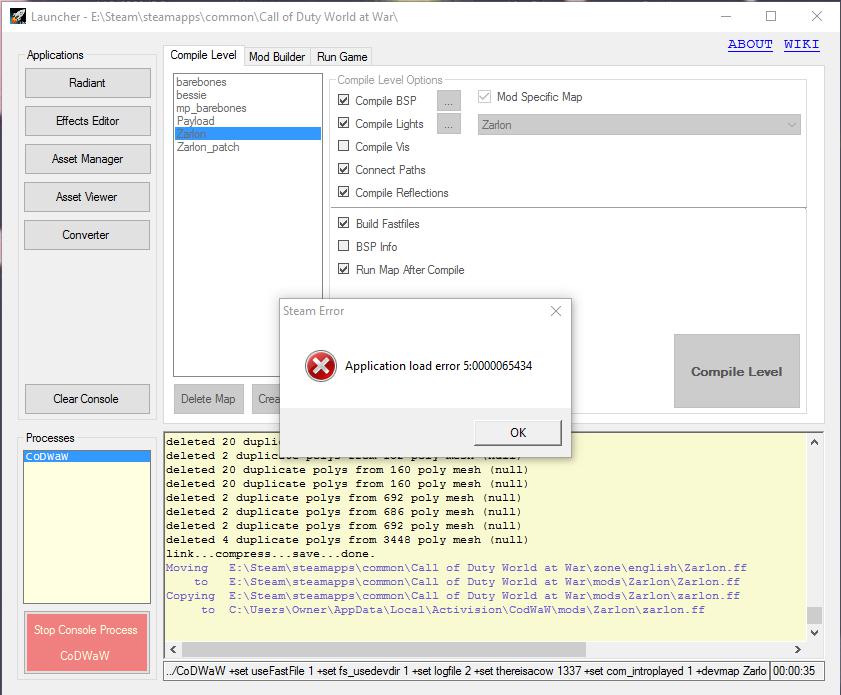The height and width of the screenshot is (695, 841).
Task: Click console horizontal scroll right arrow
Action: 798,649
